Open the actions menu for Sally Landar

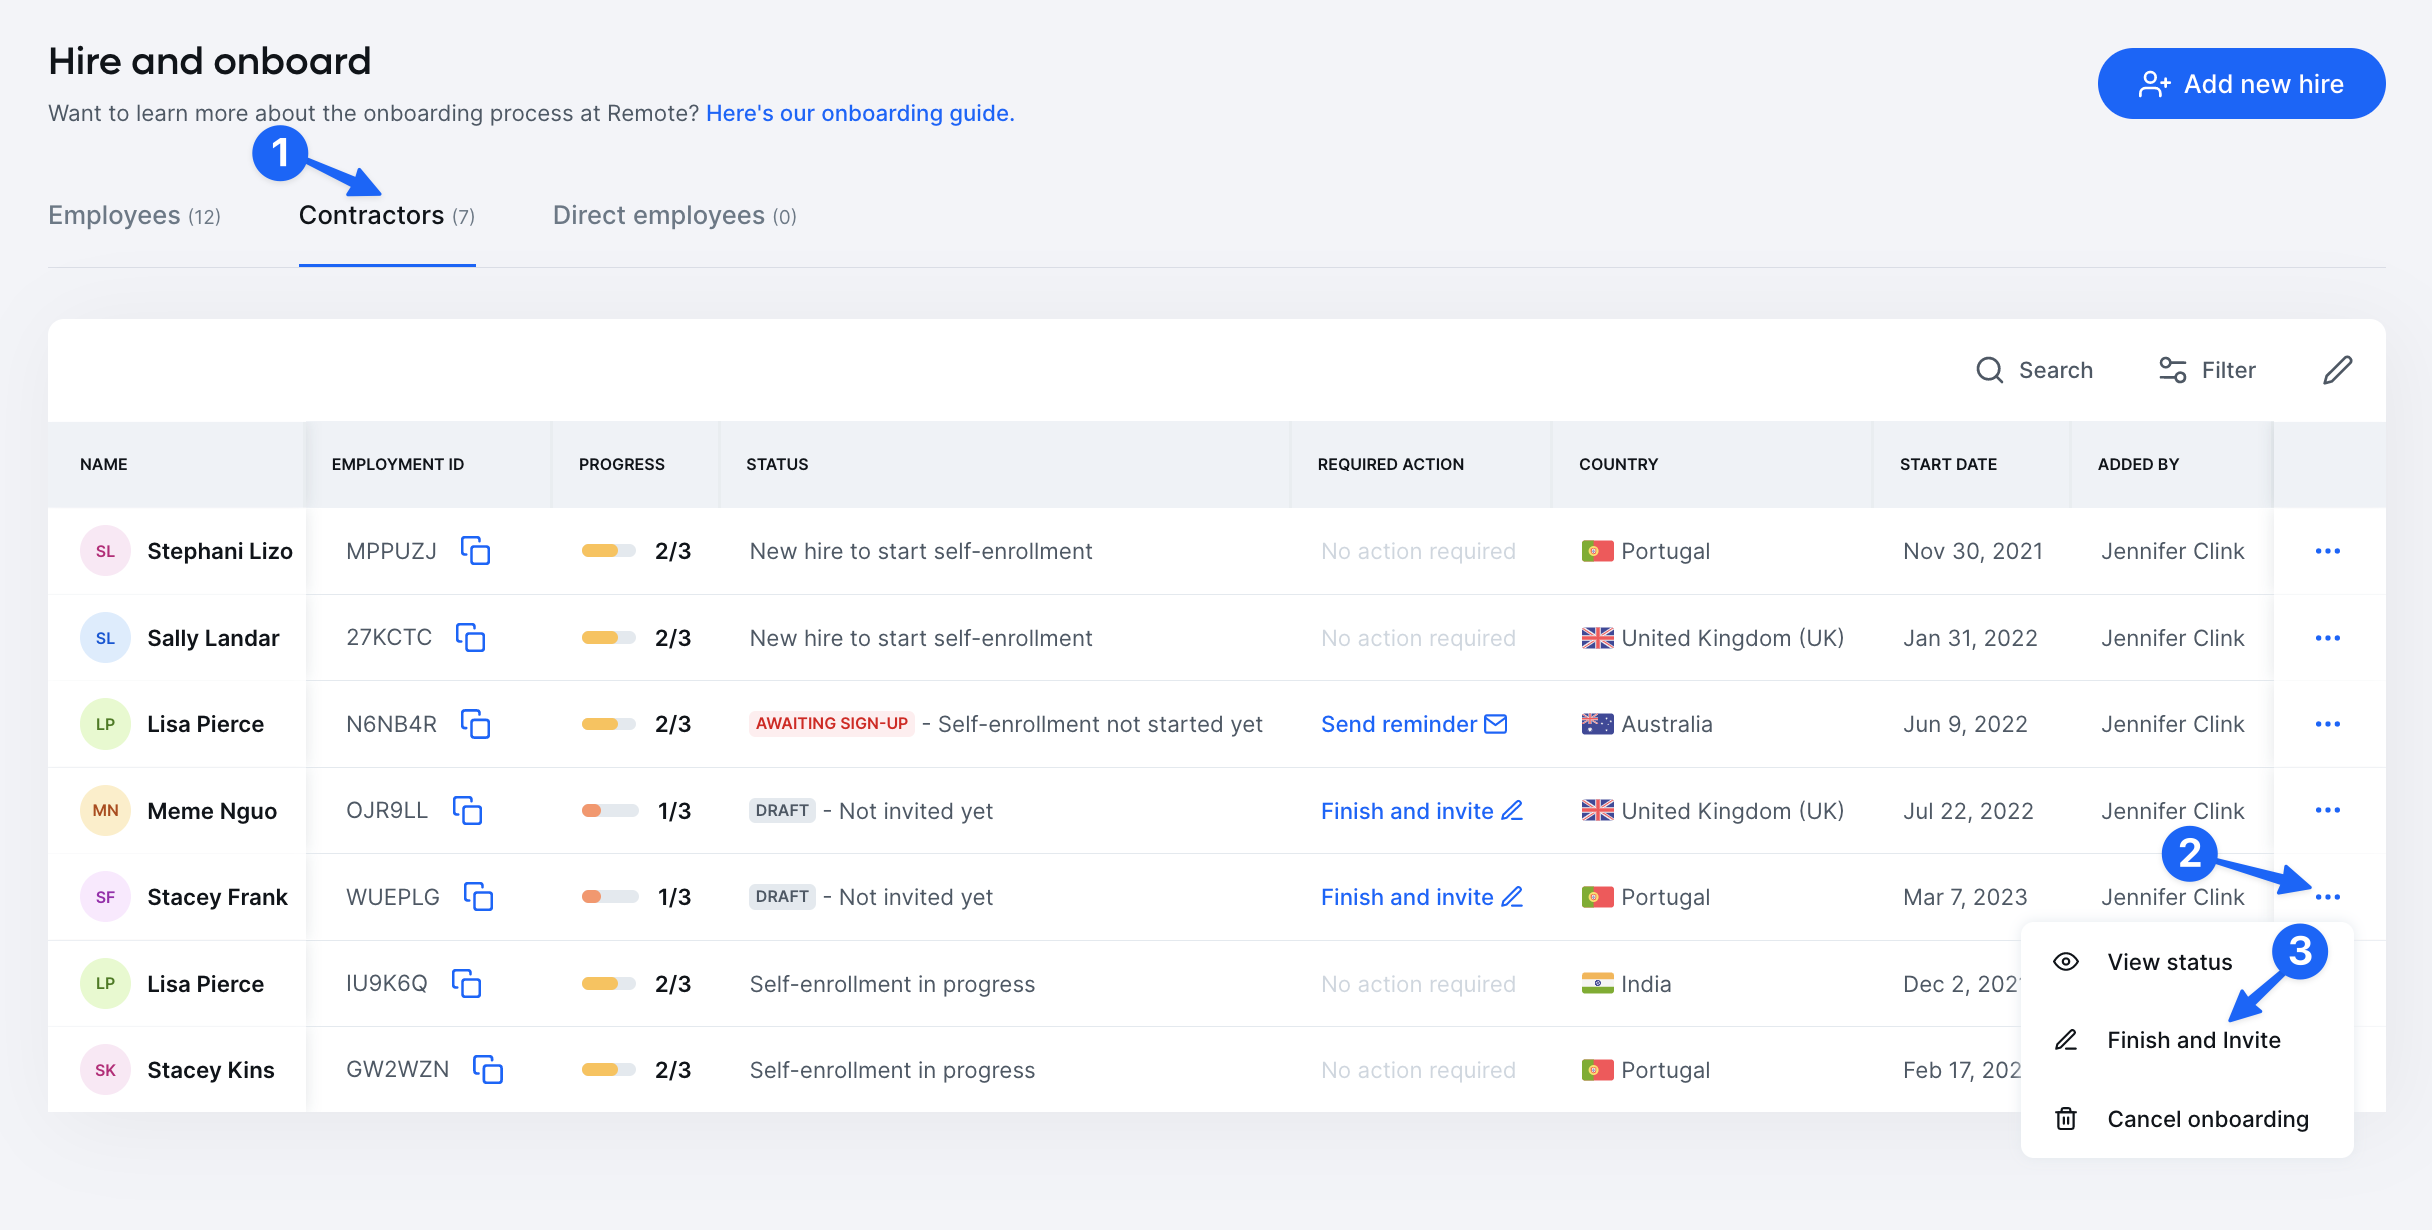(2329, 638)
